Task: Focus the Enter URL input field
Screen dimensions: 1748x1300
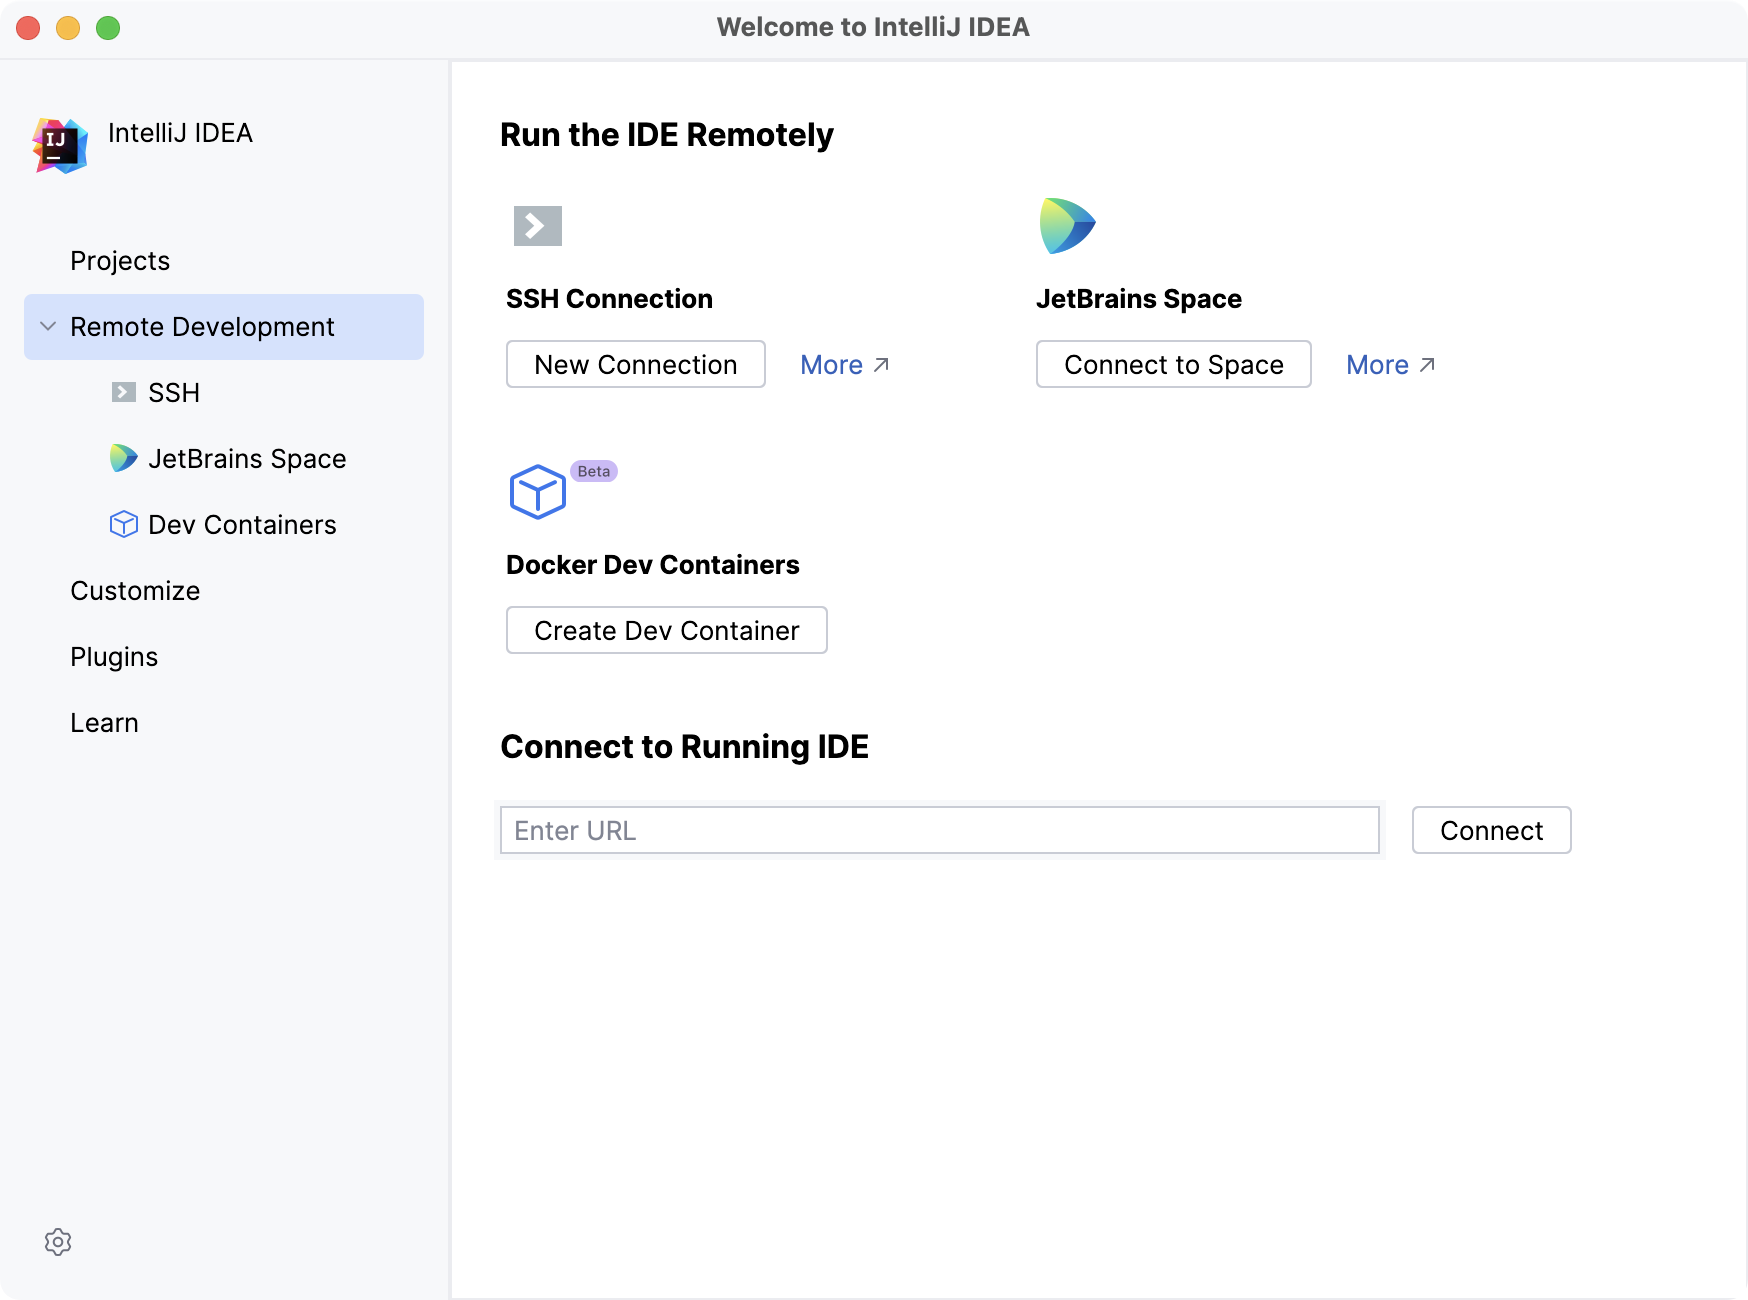Action: click(x=940, y=830)
